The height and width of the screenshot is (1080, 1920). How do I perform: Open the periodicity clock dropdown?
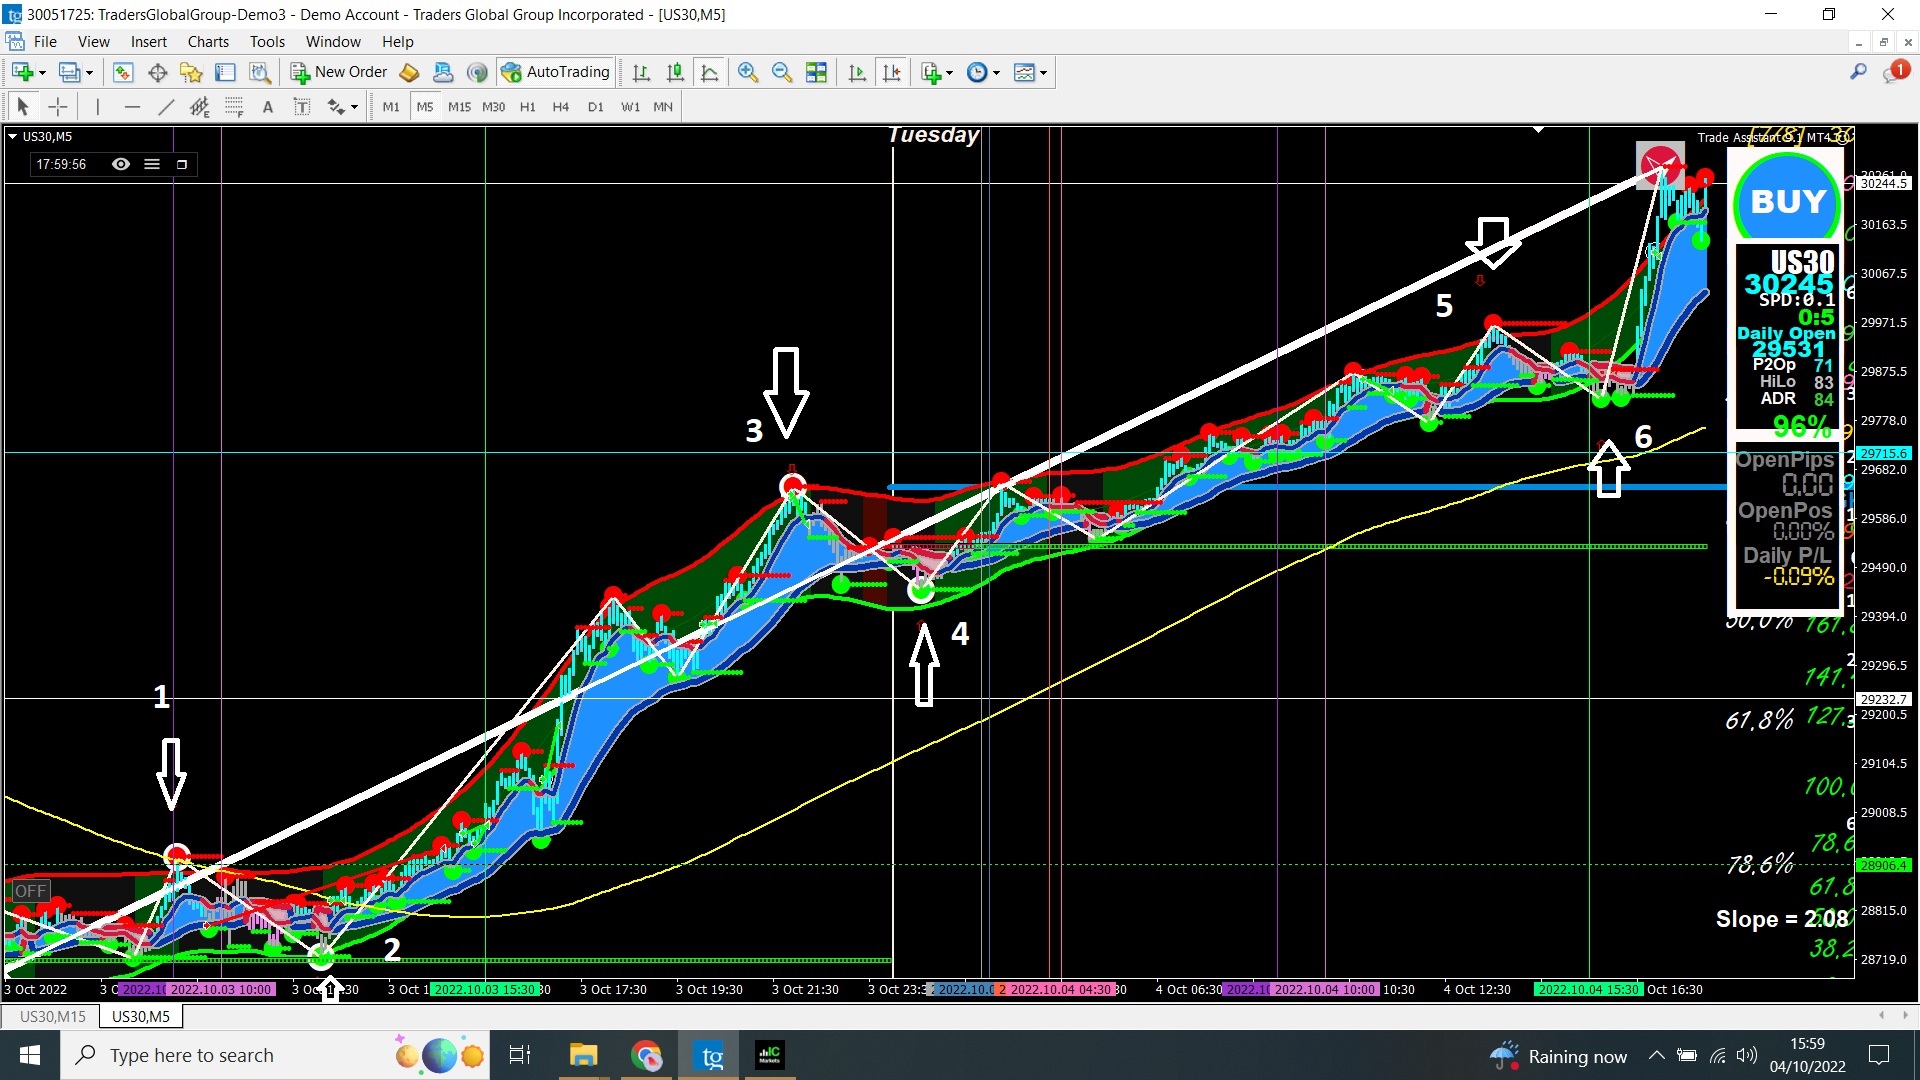(996, 73)
